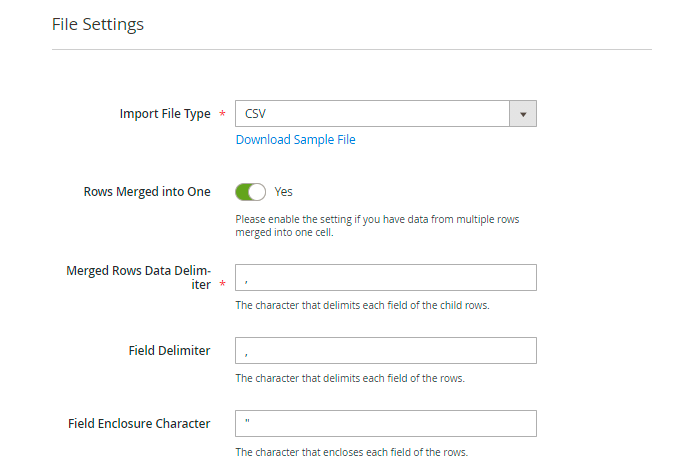Select the Field Enclosure Character input

click(x=385, y=424)
